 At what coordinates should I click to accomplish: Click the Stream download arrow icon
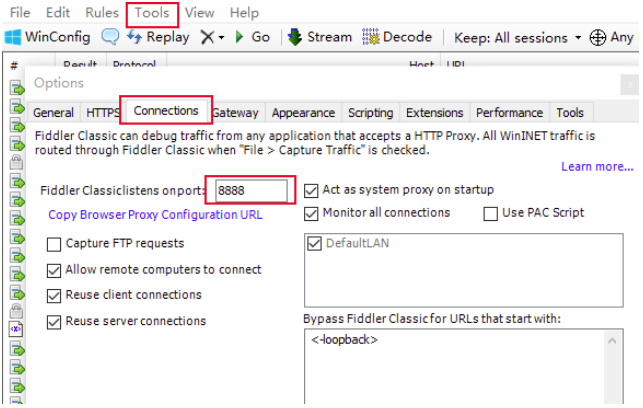tap(294, 36)
